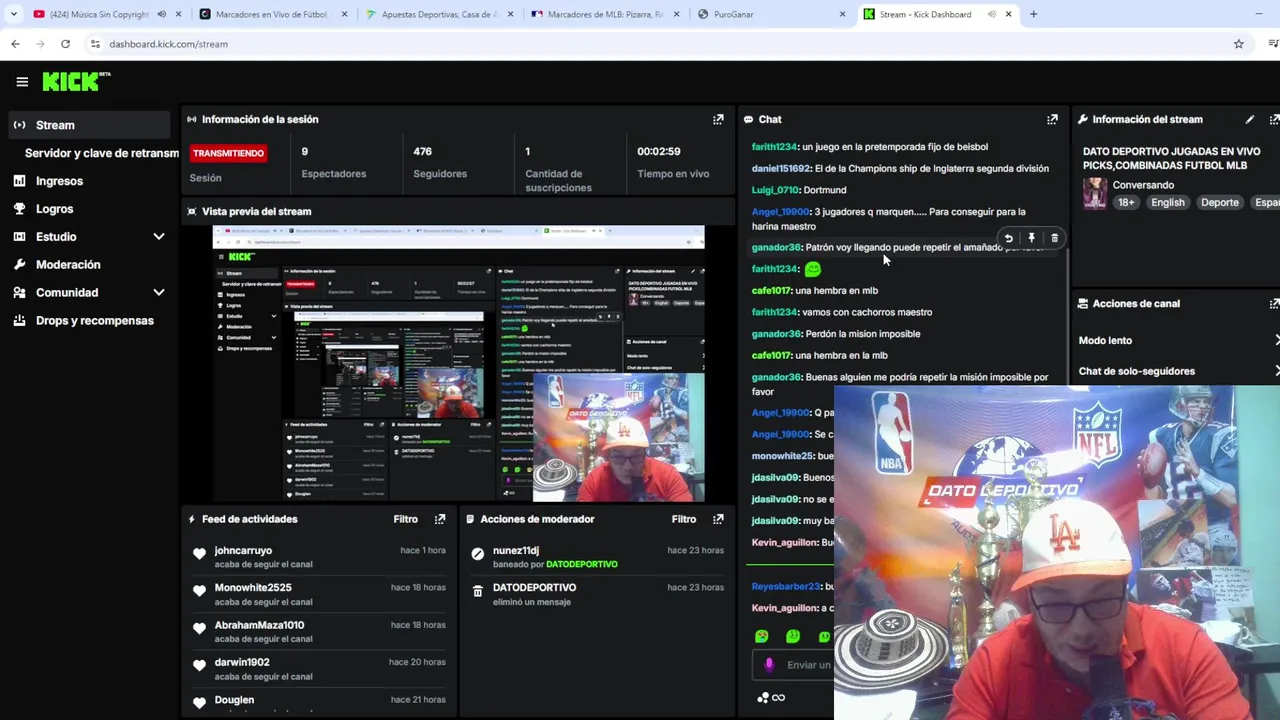
Task: Click the Drops y recompensas icon
Action: (x=19, y=321)
